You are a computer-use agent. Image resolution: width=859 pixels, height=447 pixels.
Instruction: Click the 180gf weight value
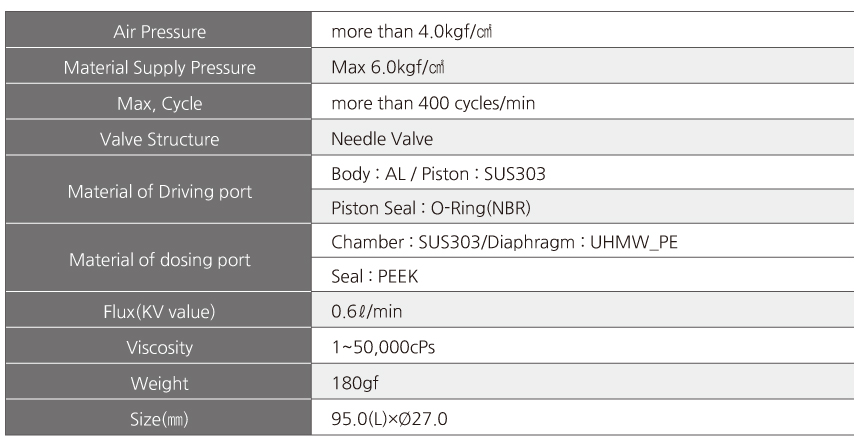[x=354, y=382]
